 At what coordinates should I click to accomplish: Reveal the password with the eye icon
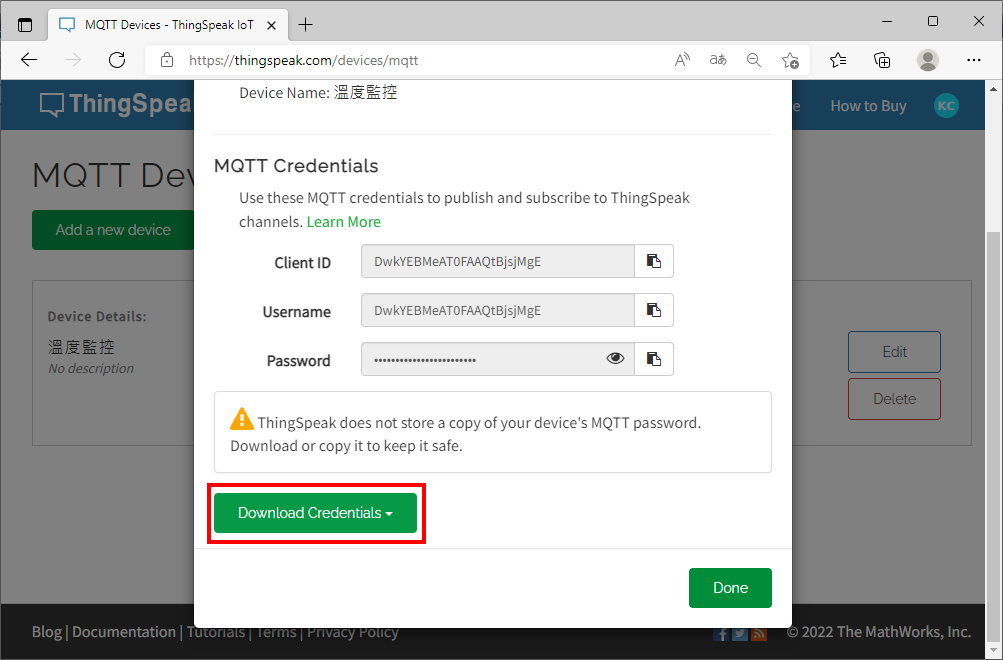615,358
